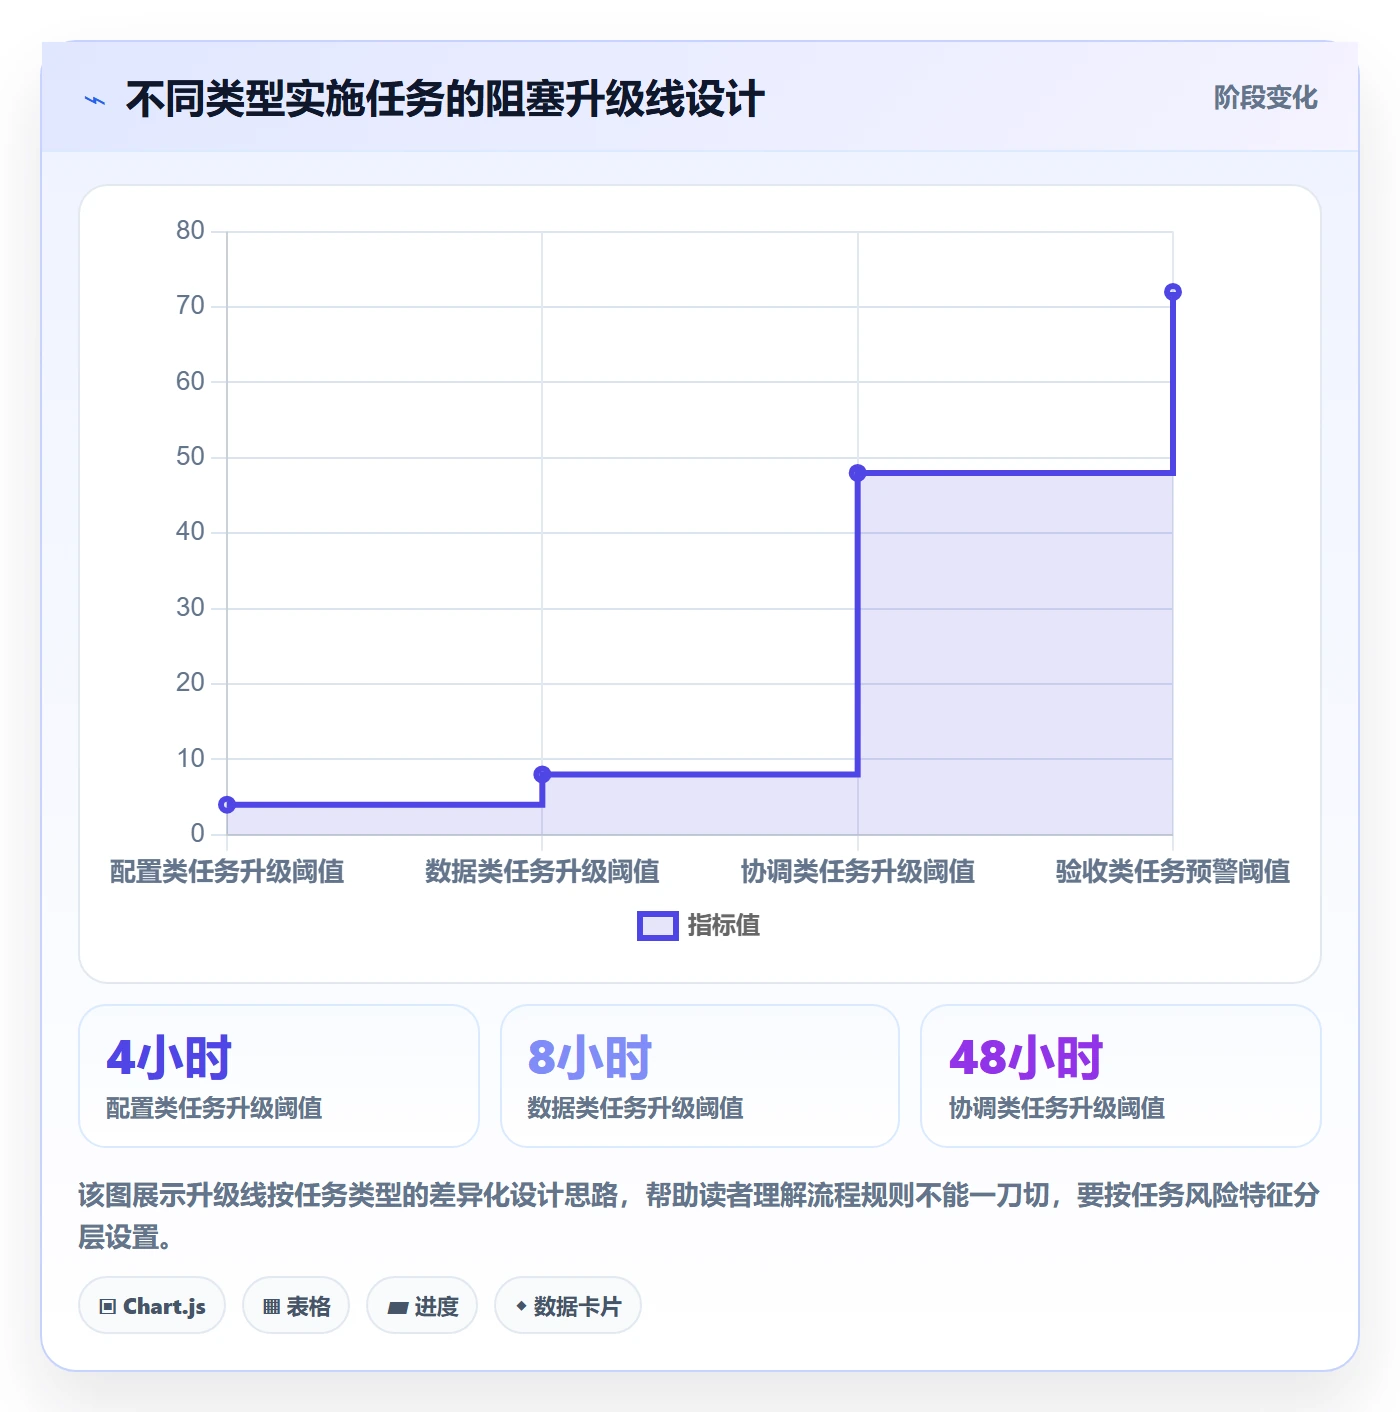Click the y-axis value 80
This screenshot has height=1412, width=1400.
click(190, 231)
